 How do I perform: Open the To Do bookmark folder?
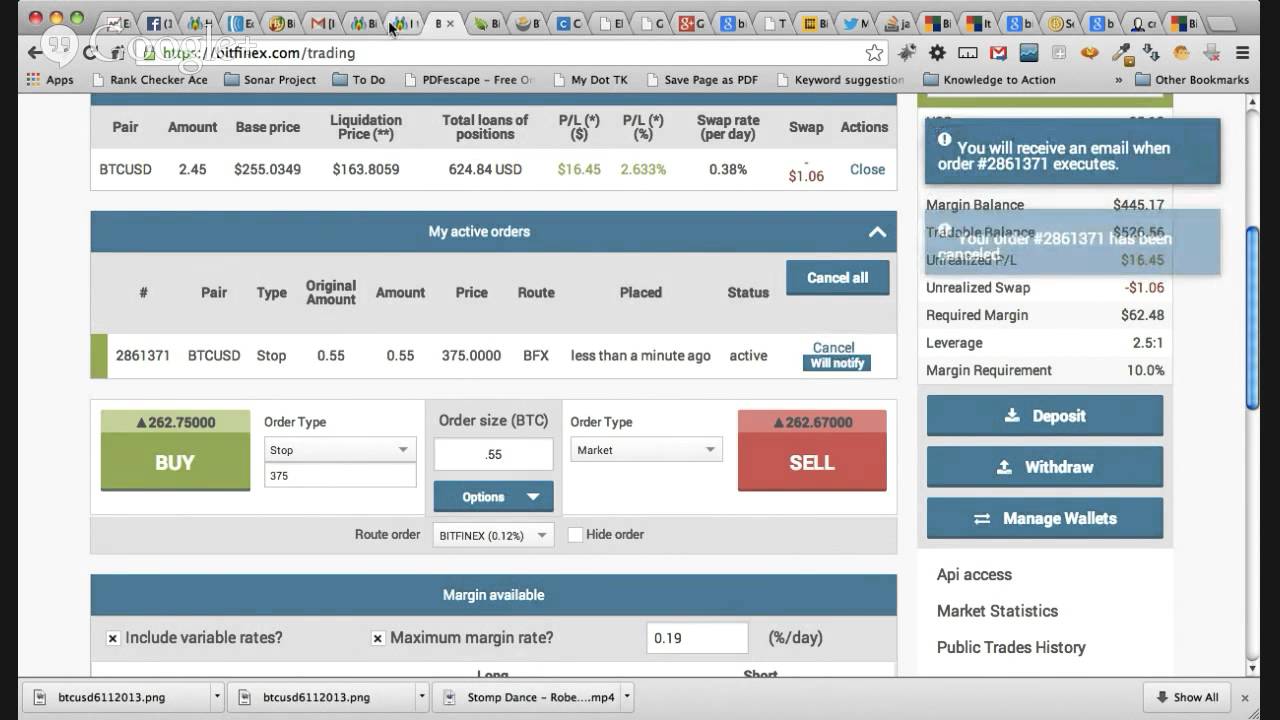358,80
